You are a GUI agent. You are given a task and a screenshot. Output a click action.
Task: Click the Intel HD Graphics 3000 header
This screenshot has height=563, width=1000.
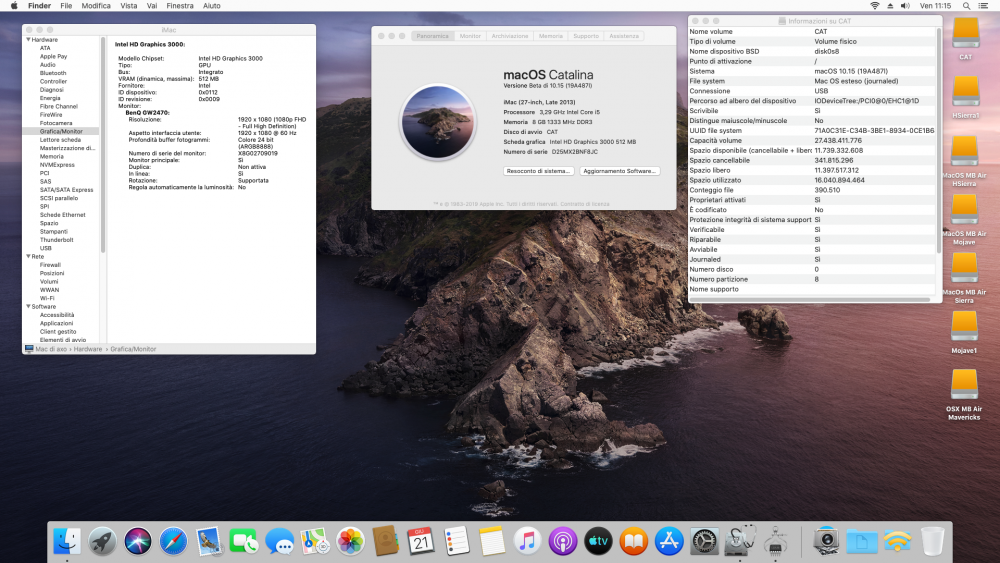pos(150,45)
